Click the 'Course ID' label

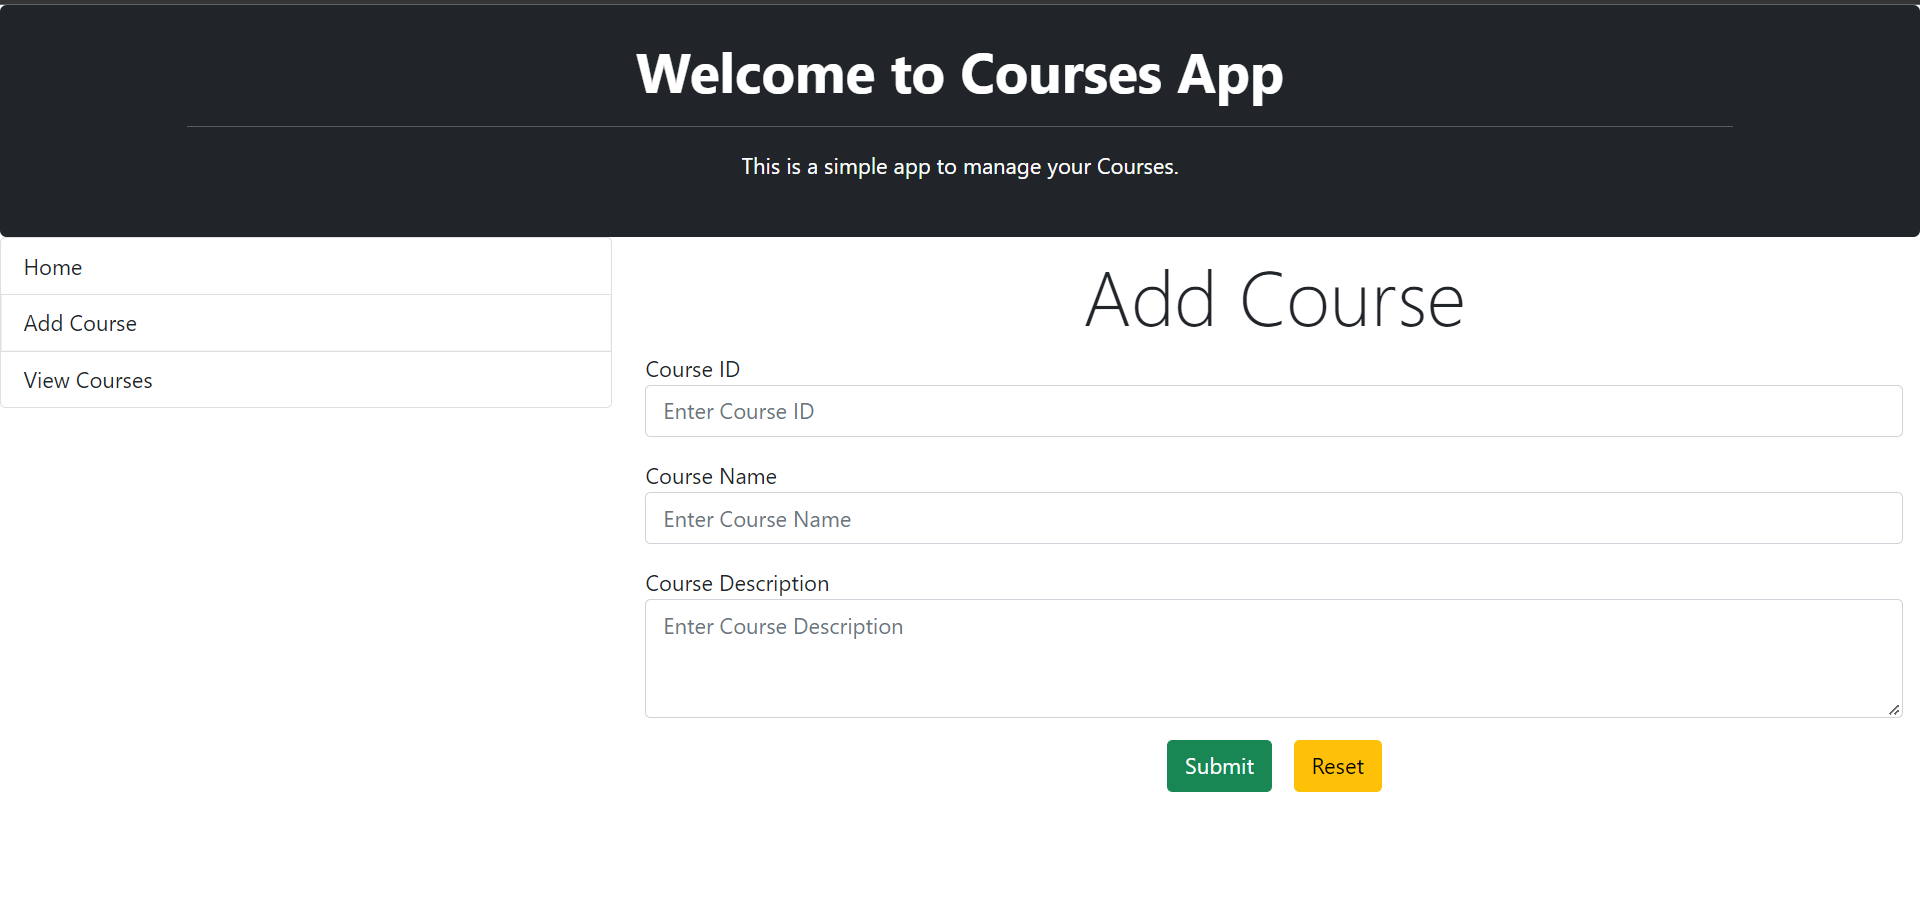click(x=692, y=369)
